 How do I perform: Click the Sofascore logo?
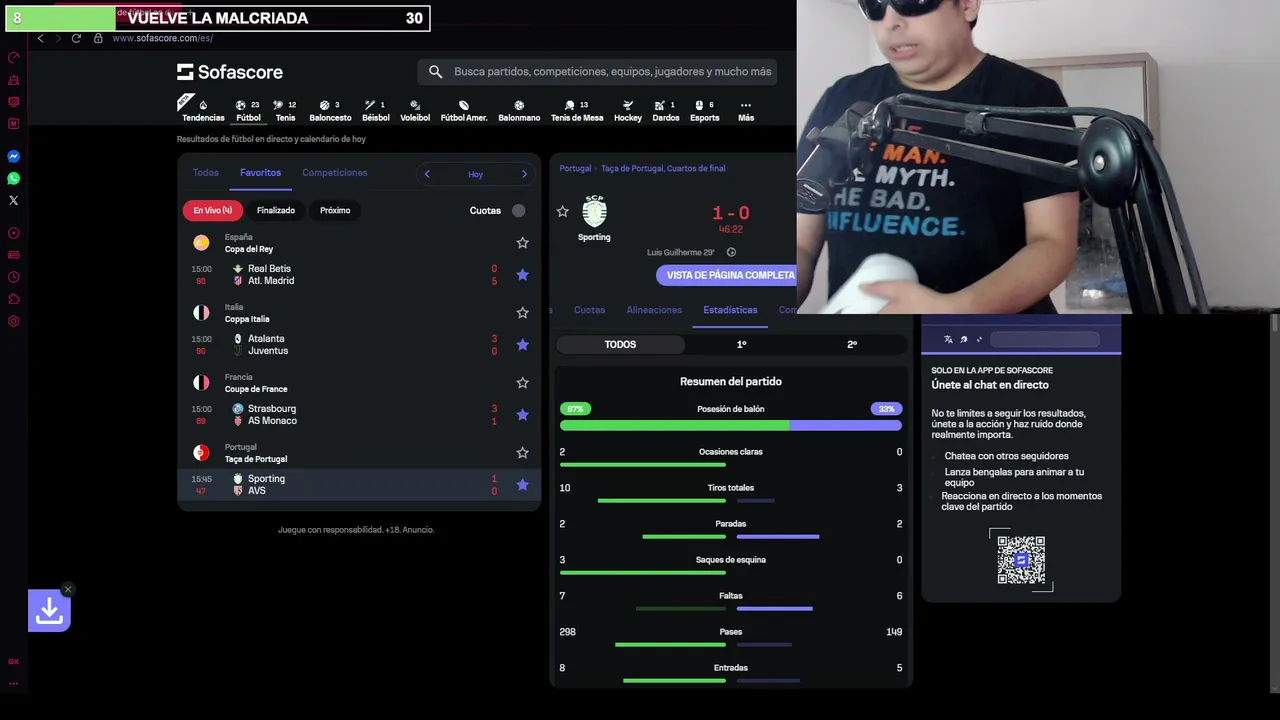(230, 72)
